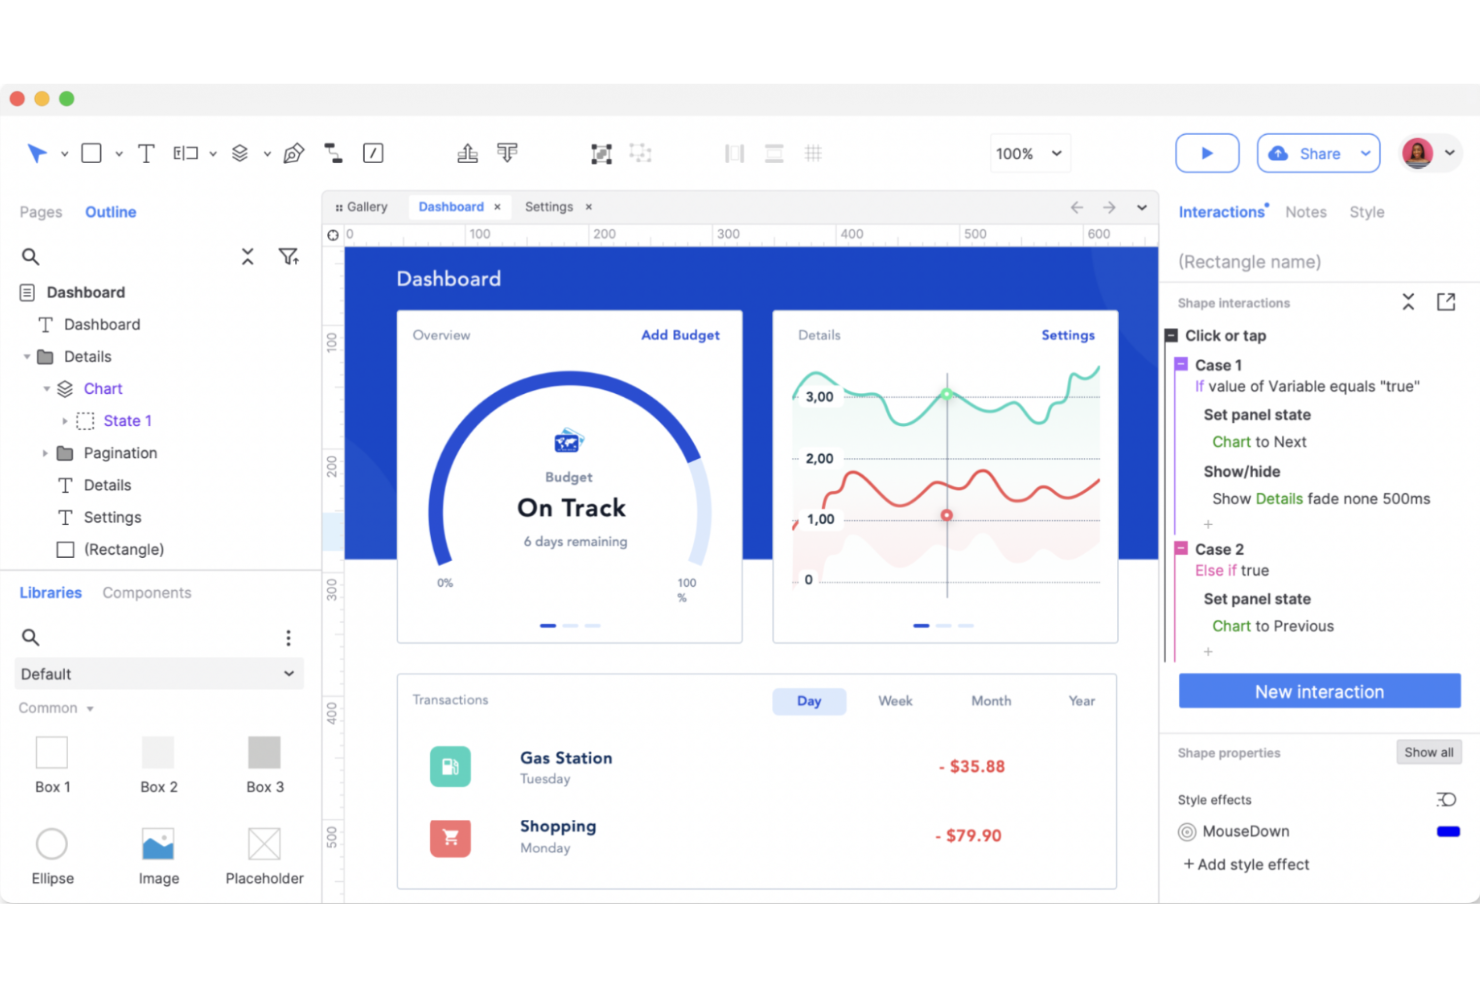The image size is (1480, 987).
Task: Select the Pen drawing tool
Action: tap(293, 153)
